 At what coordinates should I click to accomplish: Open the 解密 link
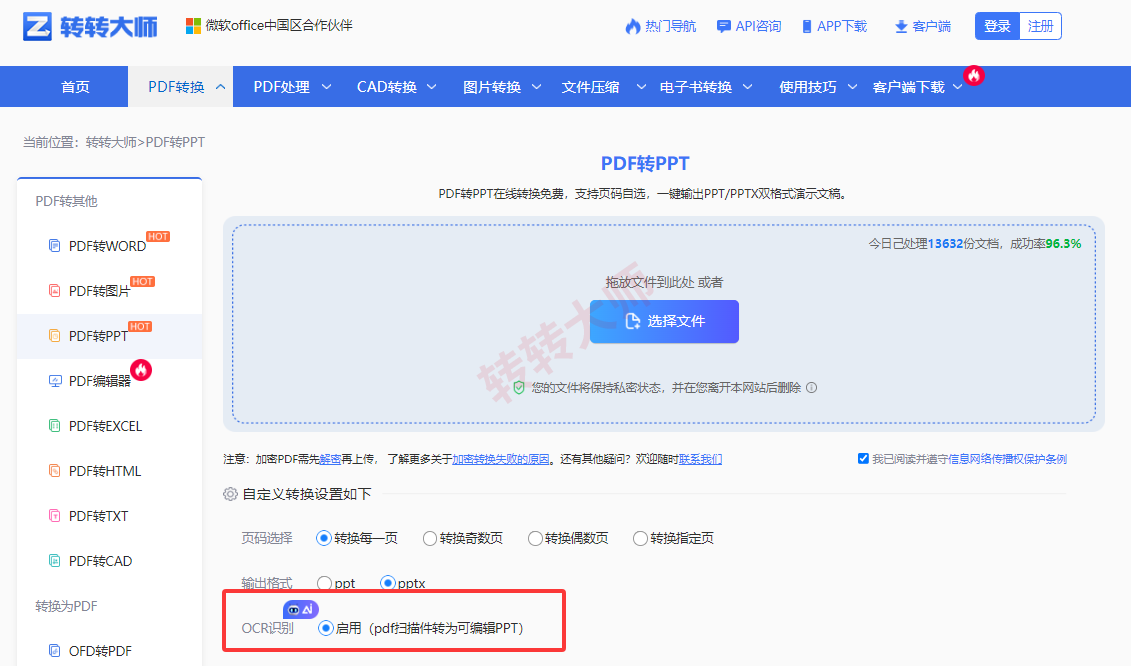[330, 459]
